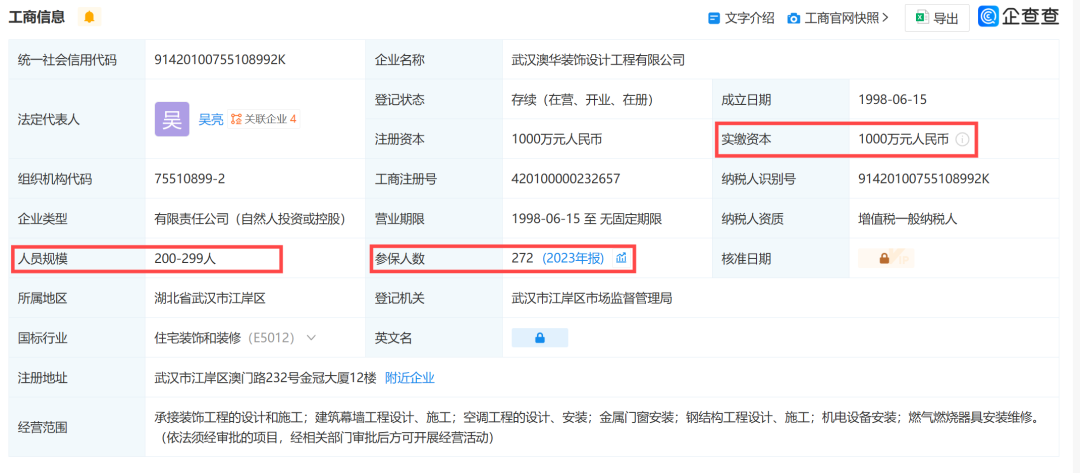Screen dimensions: 1080x473
Task: Open 文字介绍 view
Action: [741, 18]
